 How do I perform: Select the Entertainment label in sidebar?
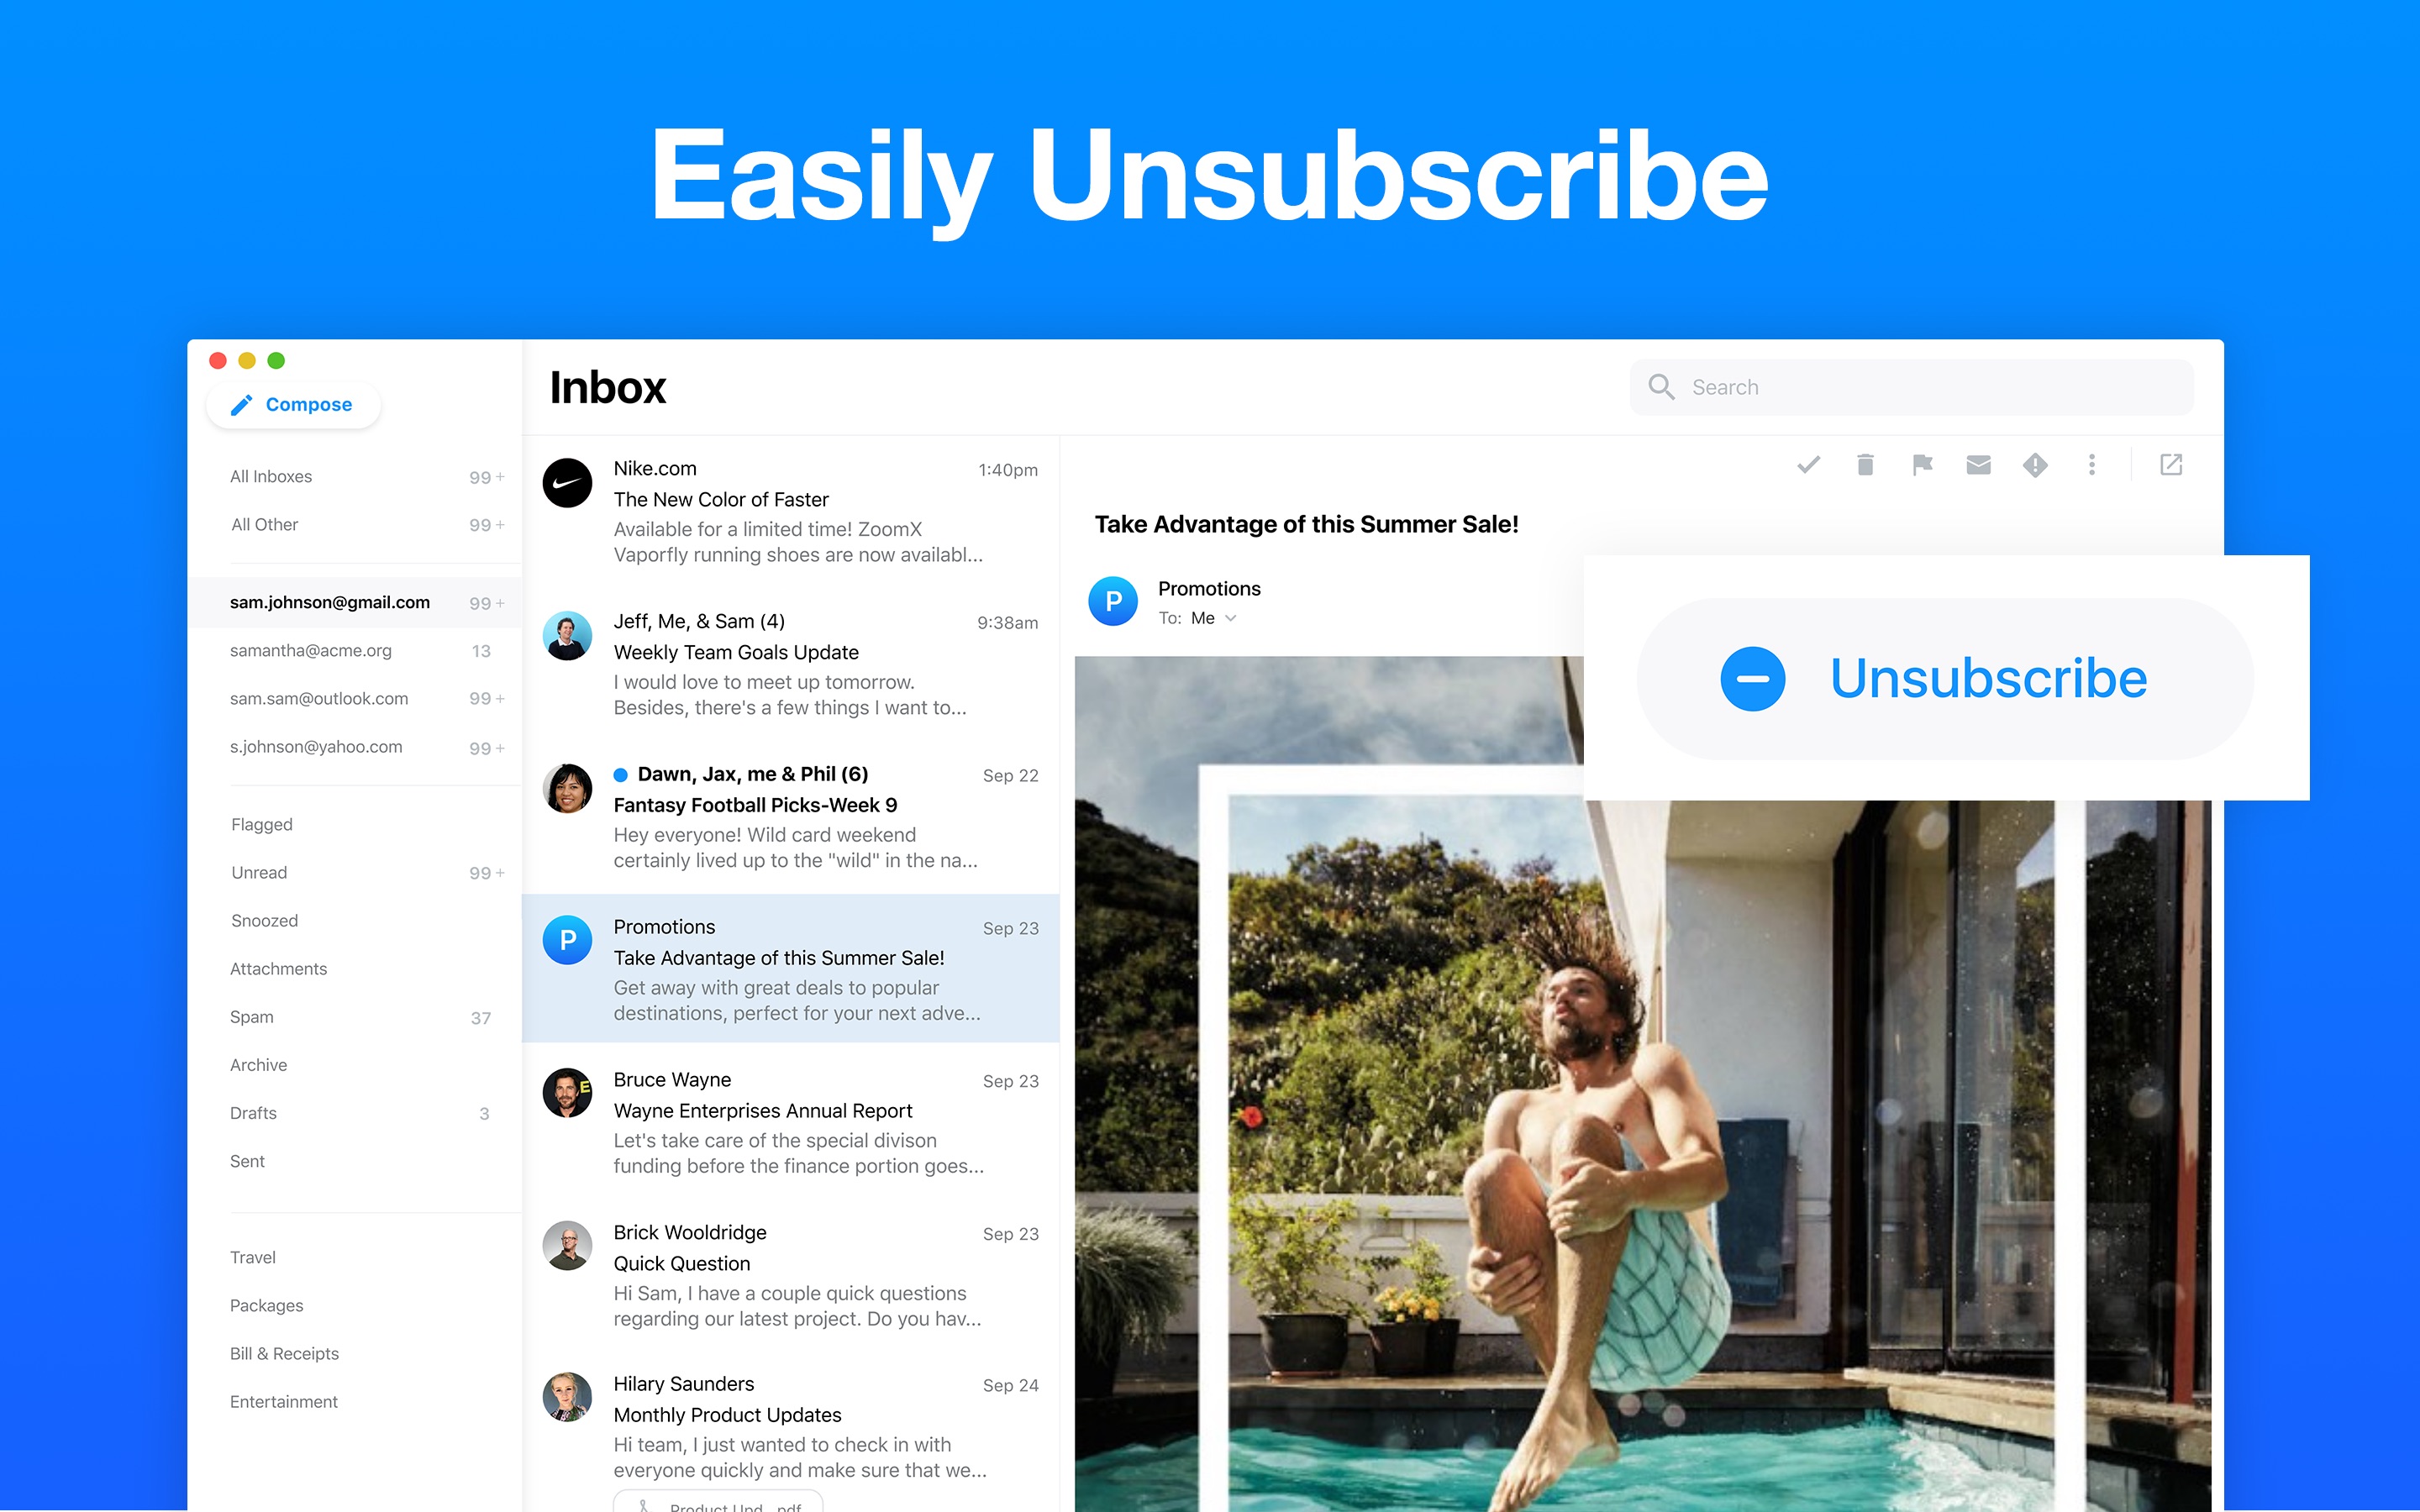(x=284, y=1399)
